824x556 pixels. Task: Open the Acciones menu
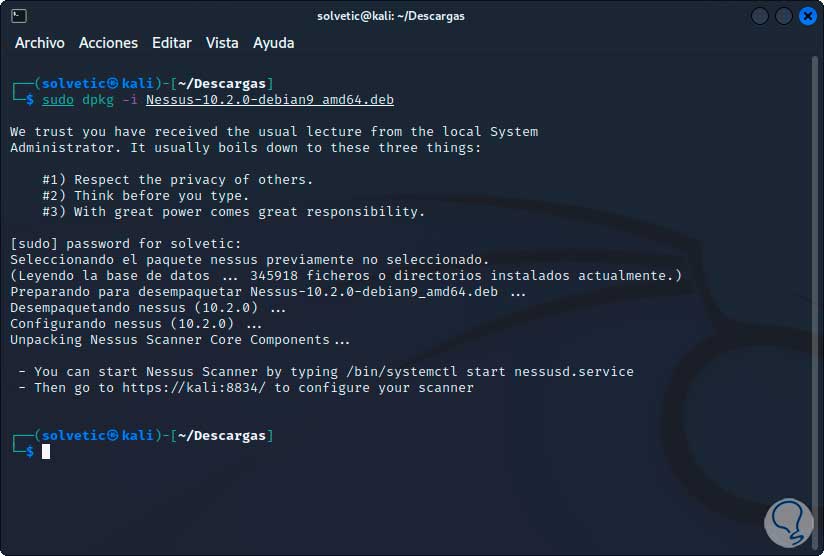click(108, 43)
